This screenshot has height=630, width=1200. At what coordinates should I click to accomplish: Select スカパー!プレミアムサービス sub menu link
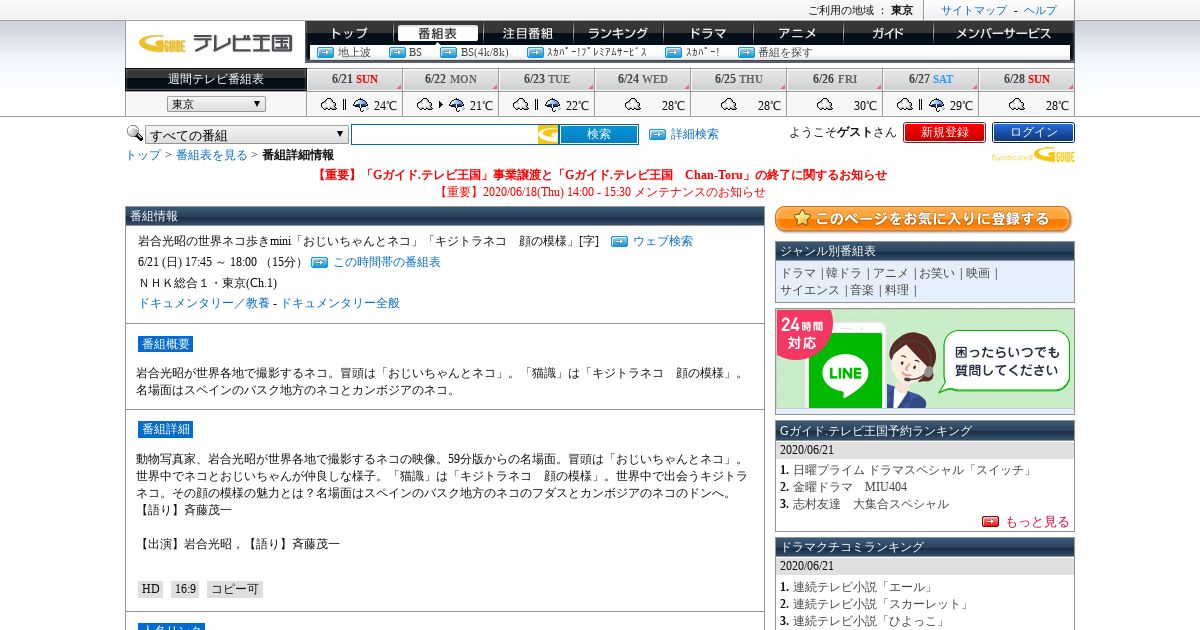pos(596,52)
